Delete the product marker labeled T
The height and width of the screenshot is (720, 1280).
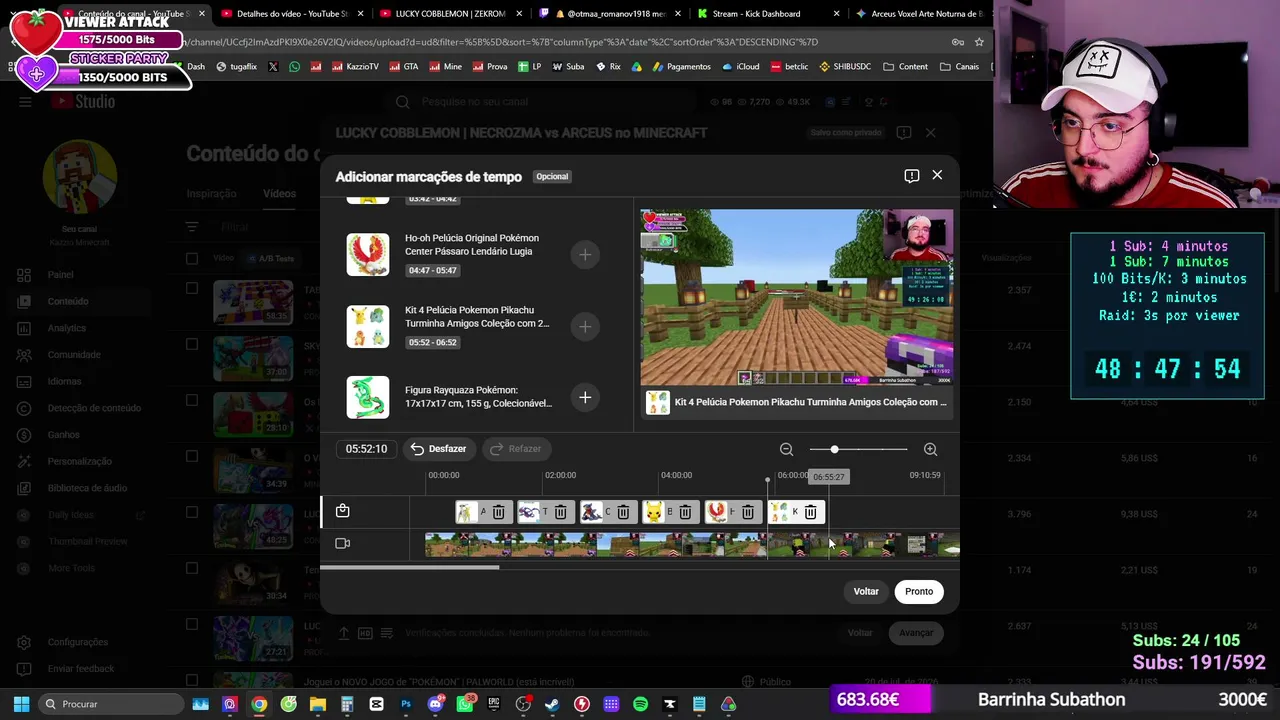click(560, 512)
